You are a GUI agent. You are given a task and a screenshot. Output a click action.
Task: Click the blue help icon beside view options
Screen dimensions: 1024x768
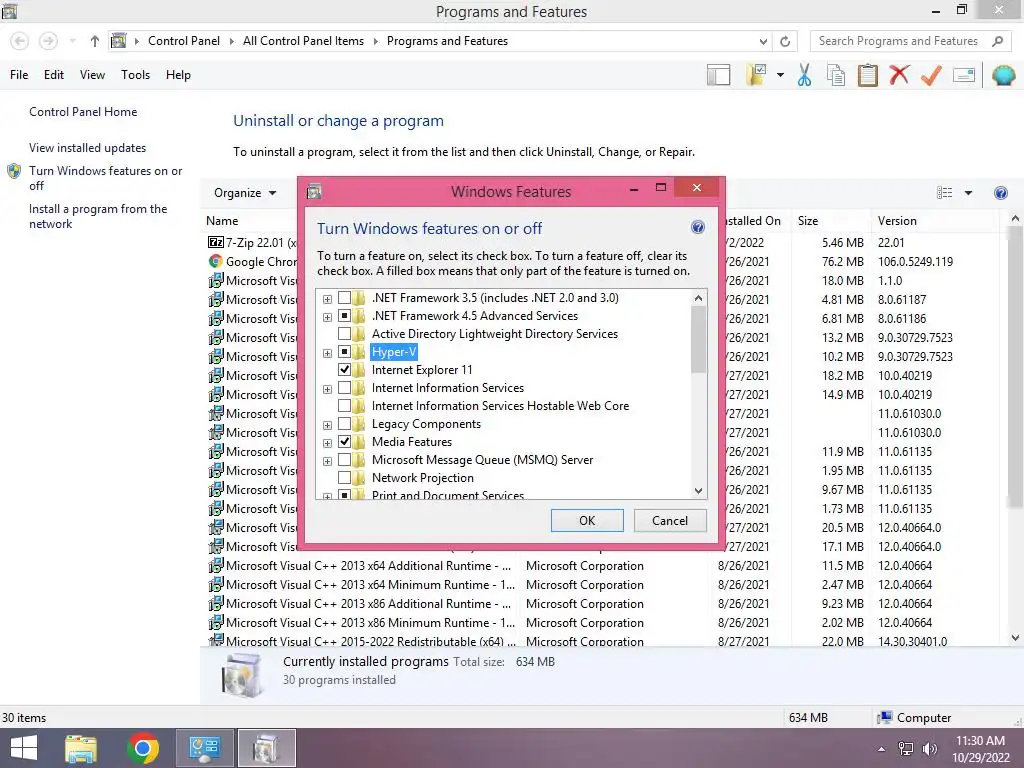pyautogui.click(x=1000, y=193)
